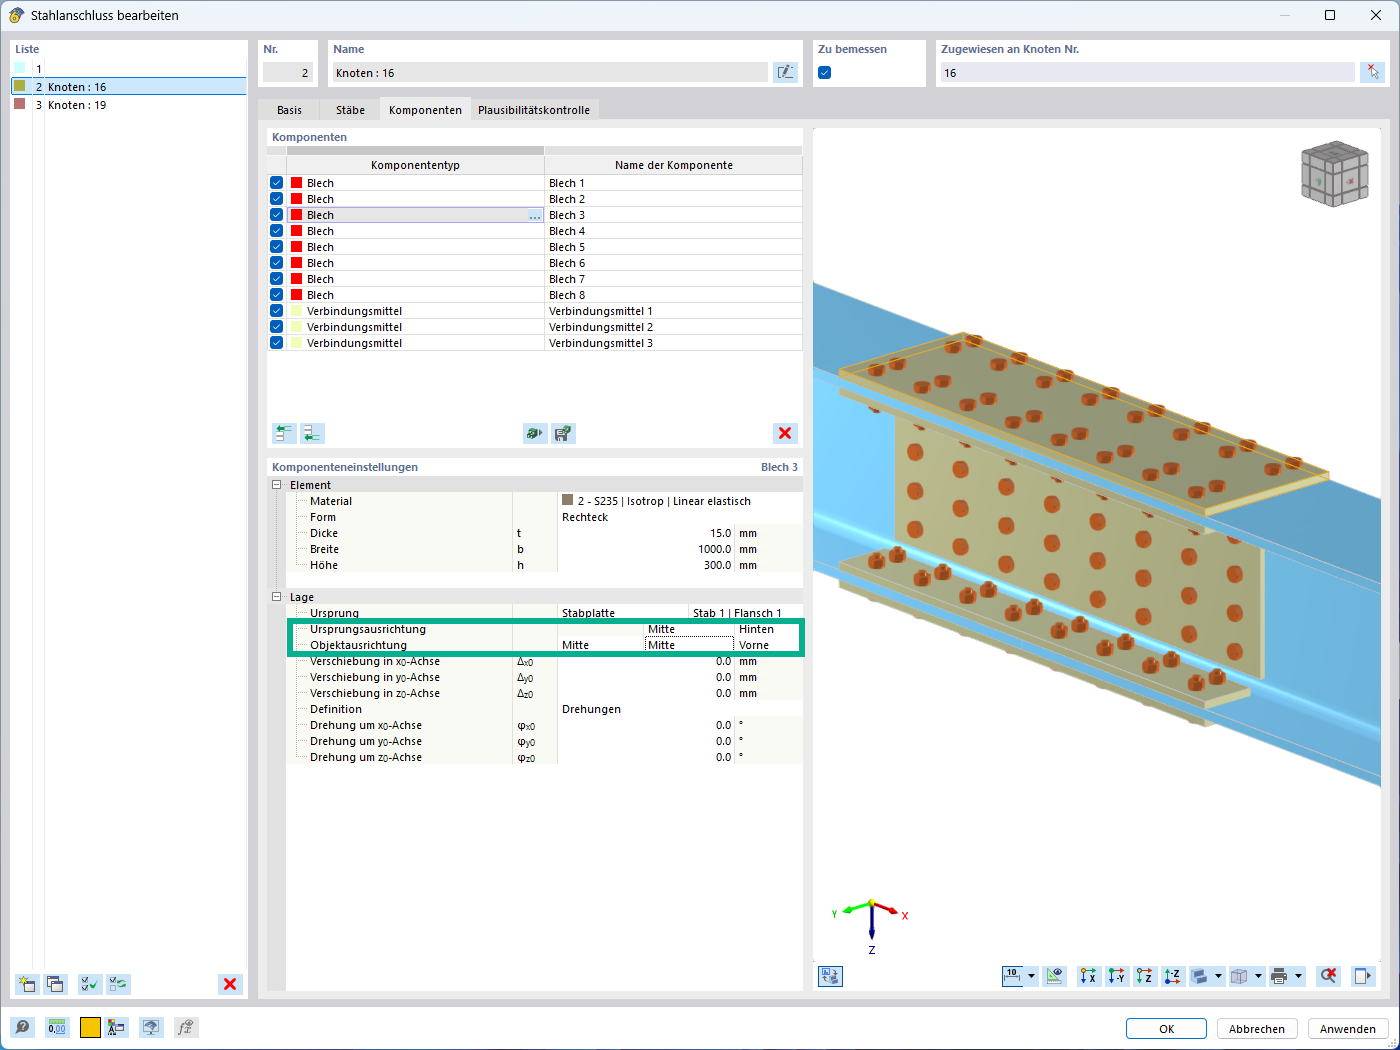1400x1050 pixels.
Task: Click the second green component icon under the table
Action: (x=313, y=433)
